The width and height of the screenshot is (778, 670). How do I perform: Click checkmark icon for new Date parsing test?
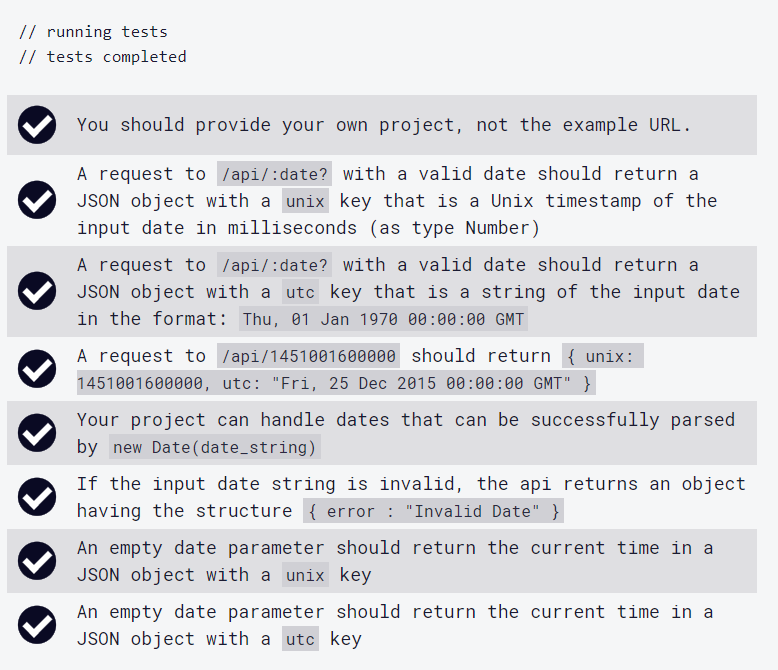coord(37,433)
